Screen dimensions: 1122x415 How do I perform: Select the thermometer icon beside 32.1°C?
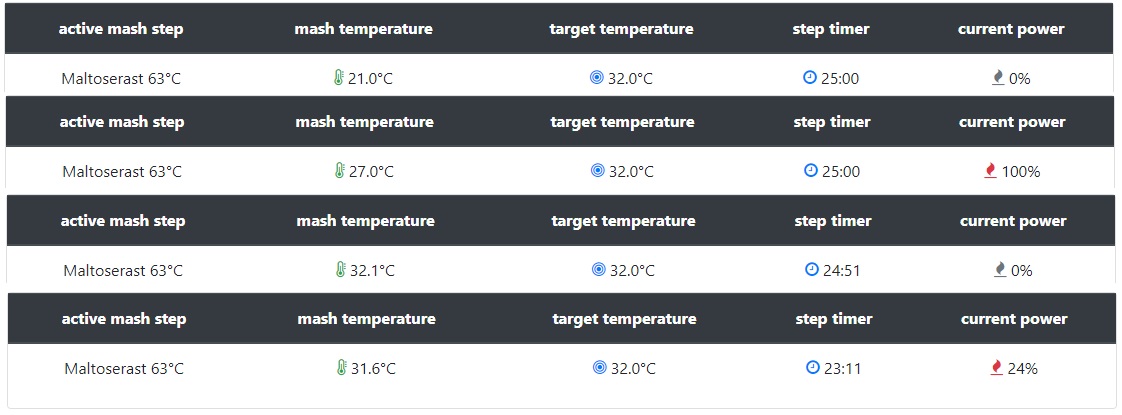(341, 270)
